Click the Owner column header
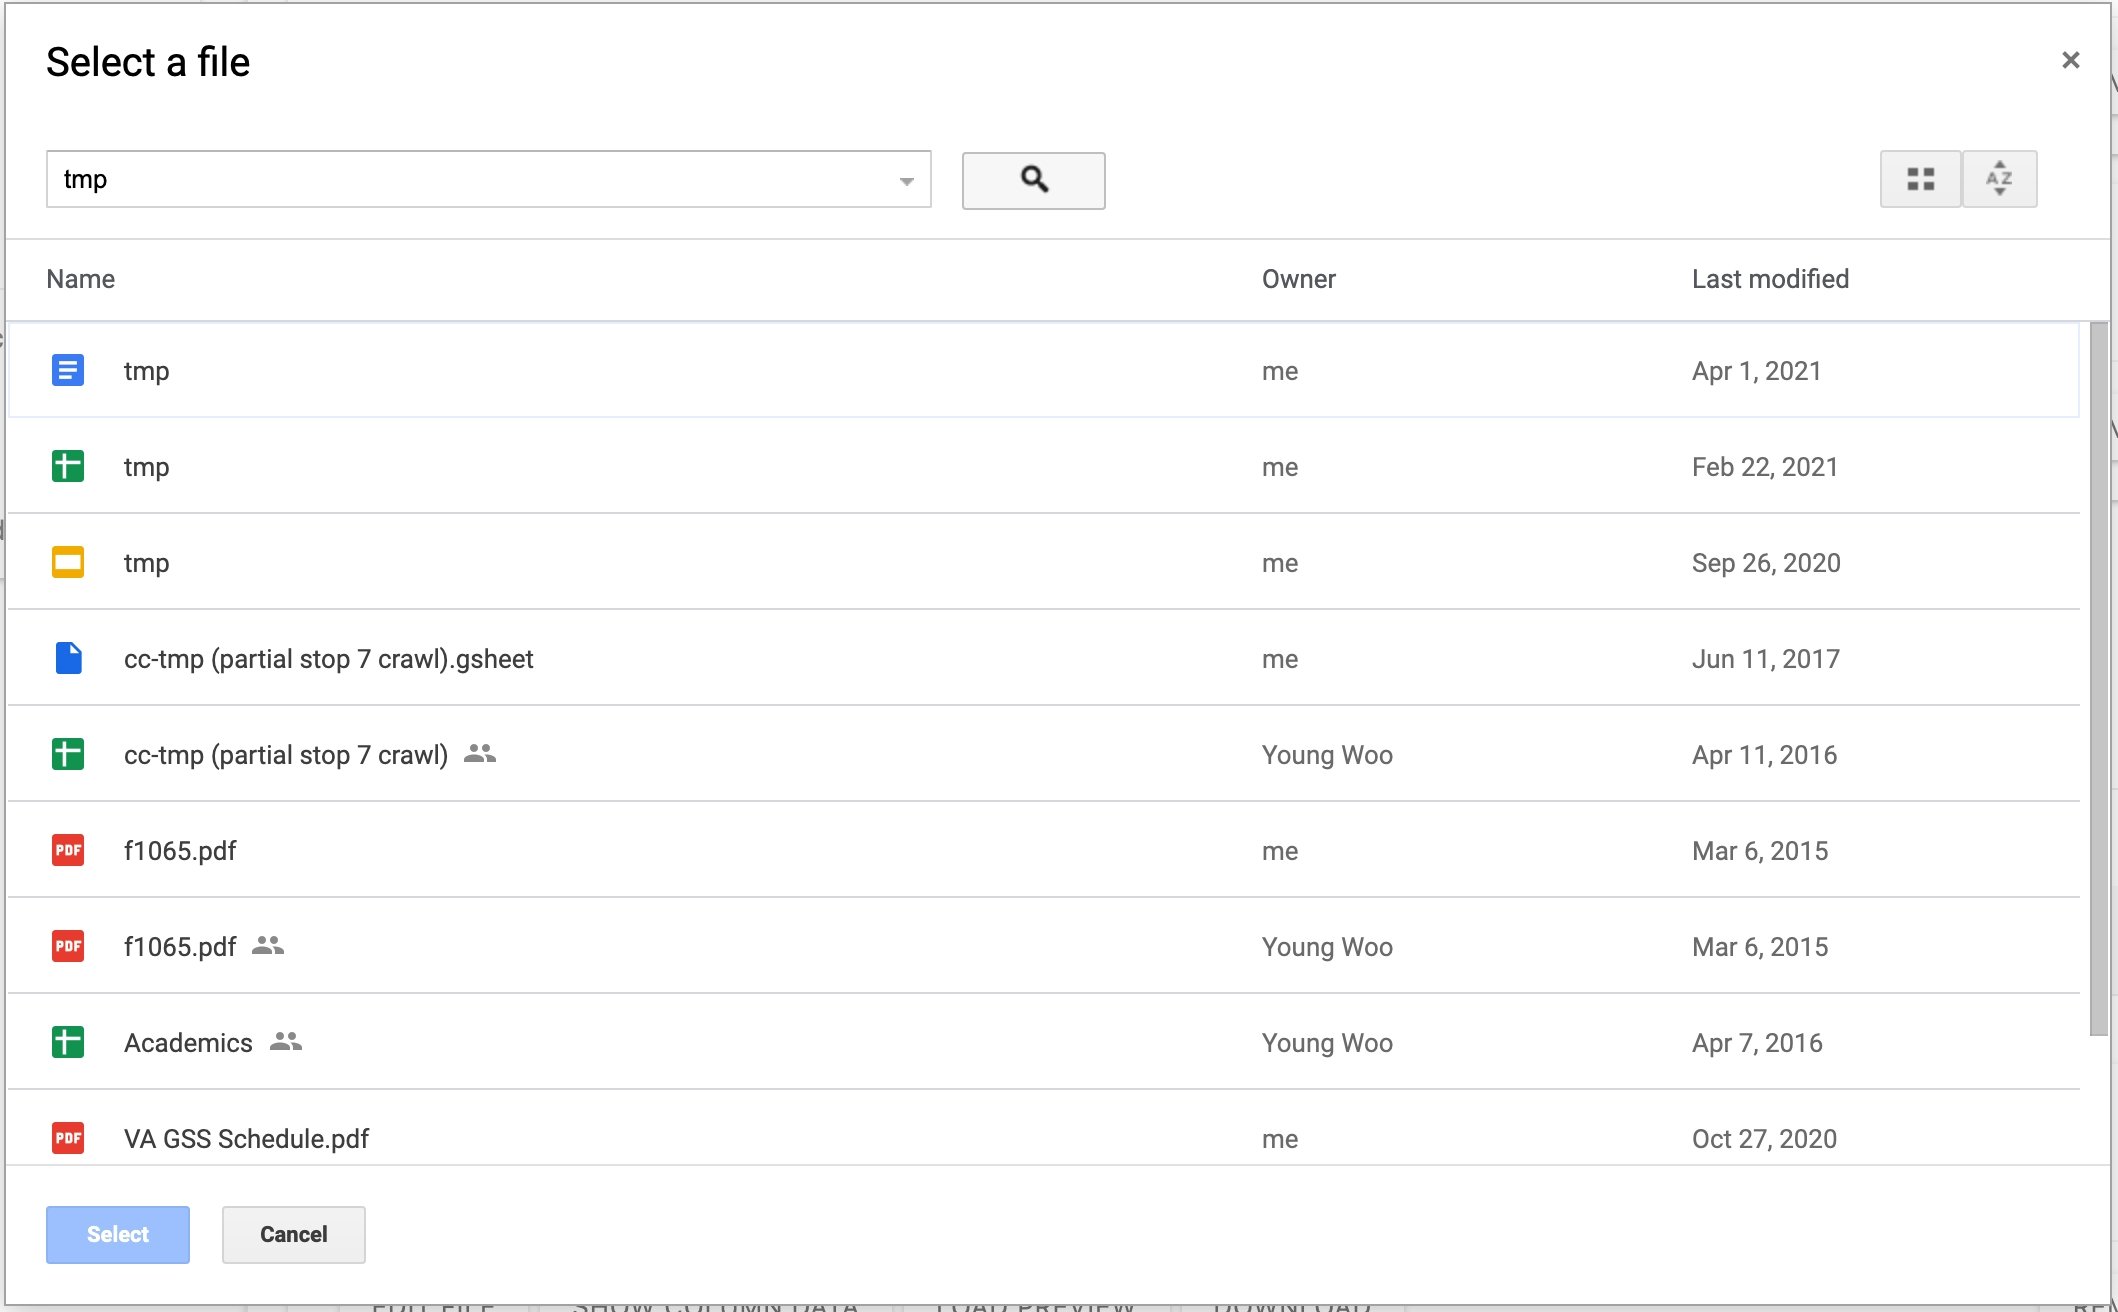The width and height of the screenshot is (2118, 1312). click(1298, 279)
